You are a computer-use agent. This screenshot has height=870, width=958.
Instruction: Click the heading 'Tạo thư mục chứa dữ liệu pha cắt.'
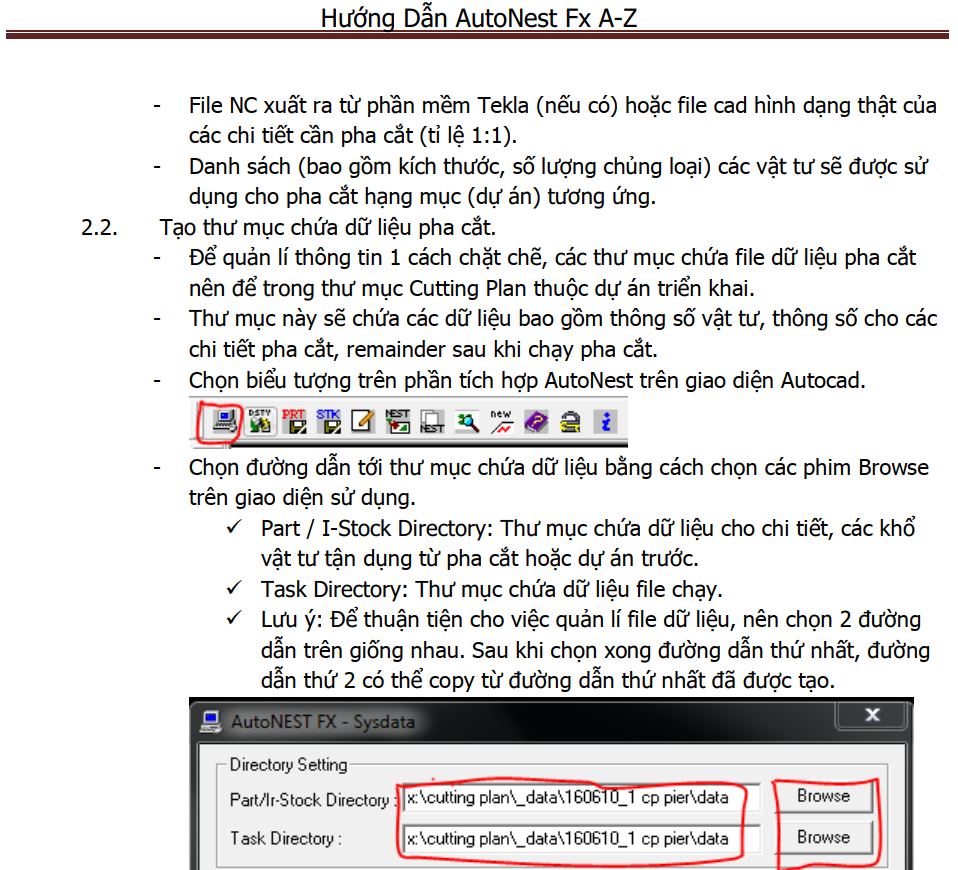(327, 227)
